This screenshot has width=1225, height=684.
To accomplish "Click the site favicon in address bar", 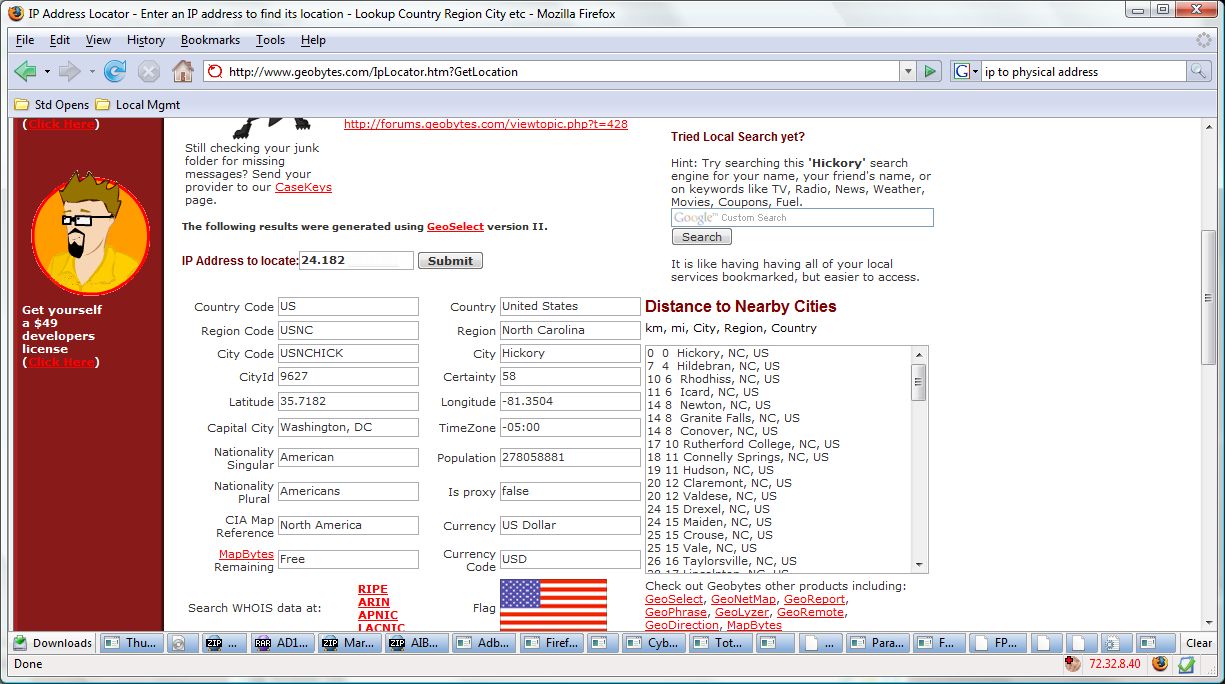I will click(x=213, y=71).
